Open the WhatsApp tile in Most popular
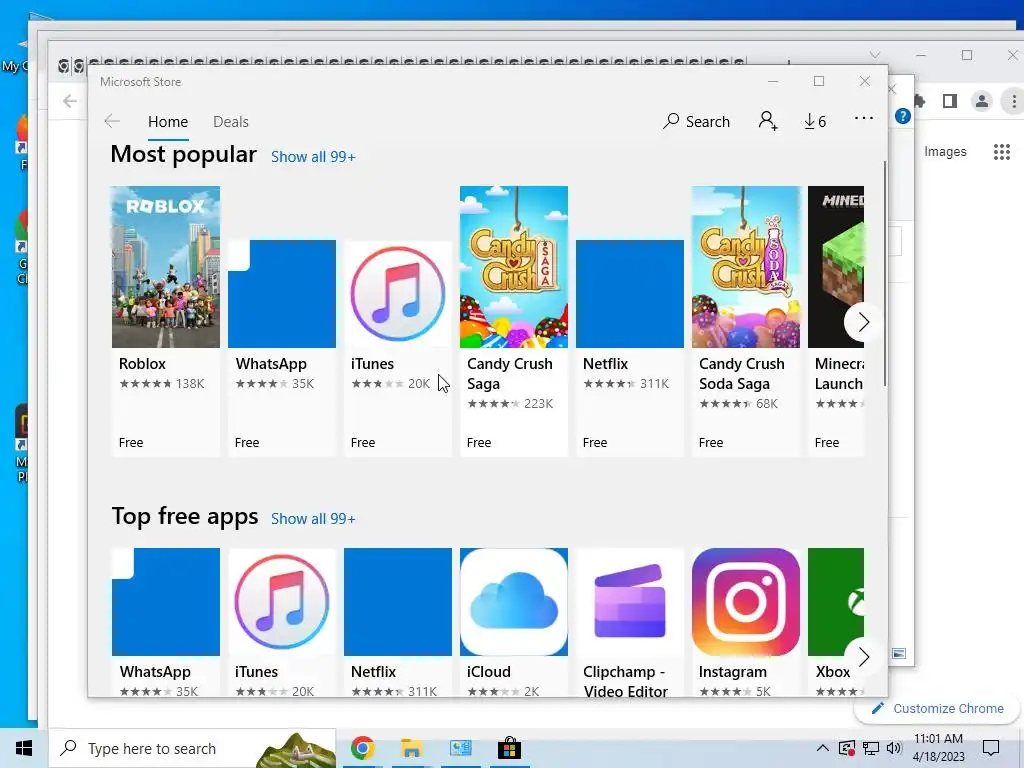Screen dimensions: 1024x768 (282, 294)
